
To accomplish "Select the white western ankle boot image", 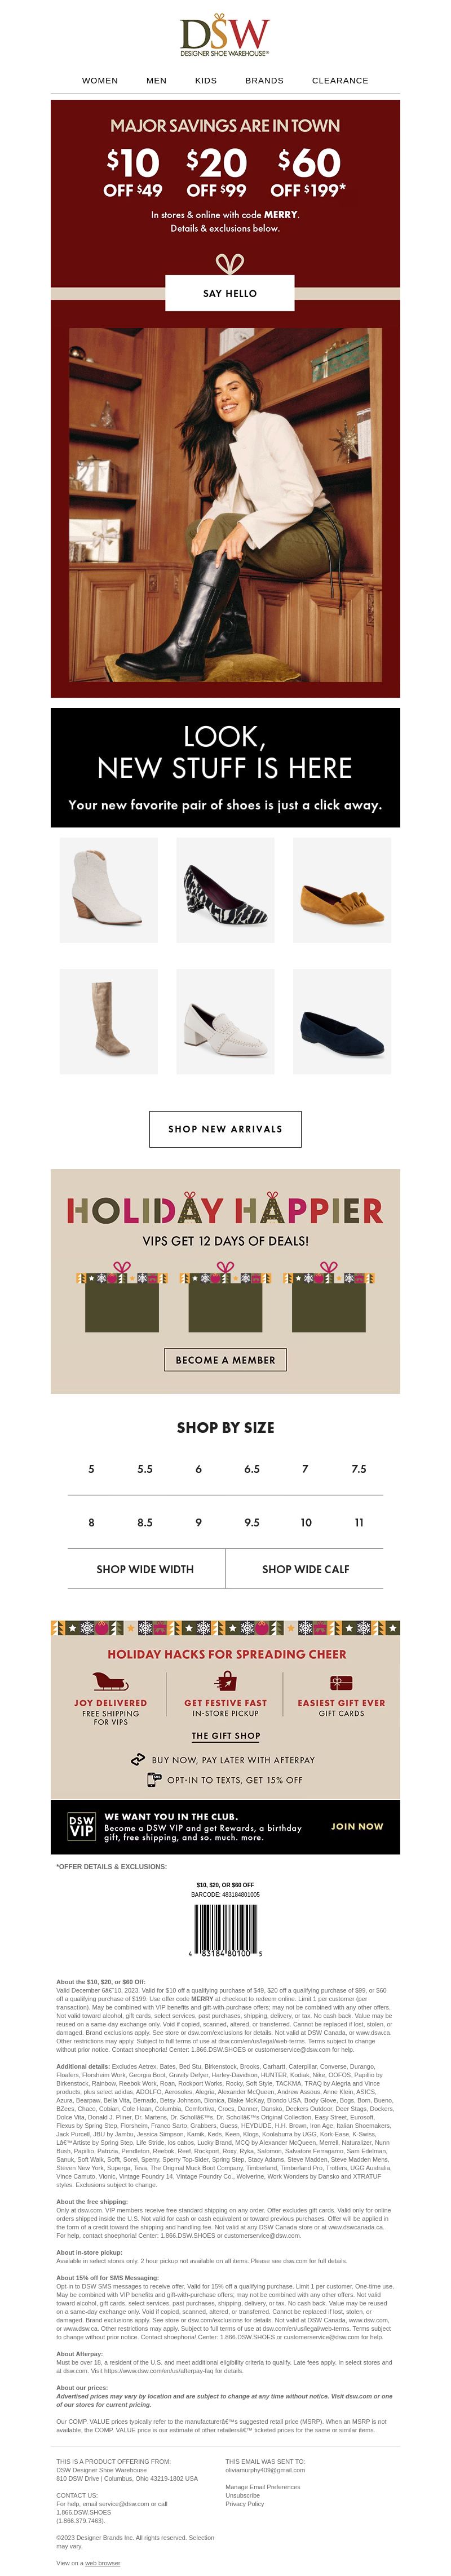I will coord(108,890).
